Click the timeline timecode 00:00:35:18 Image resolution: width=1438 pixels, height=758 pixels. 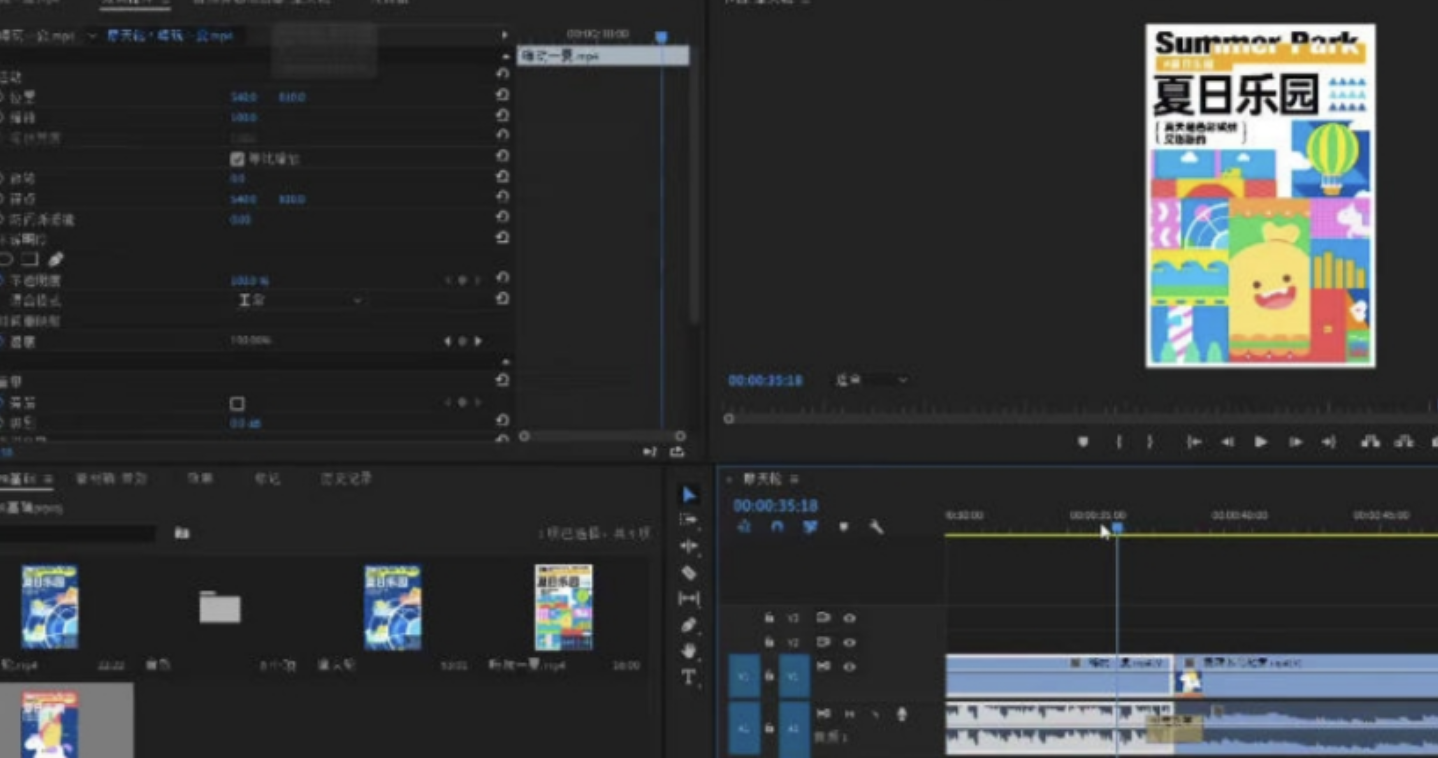coord(775,506)
